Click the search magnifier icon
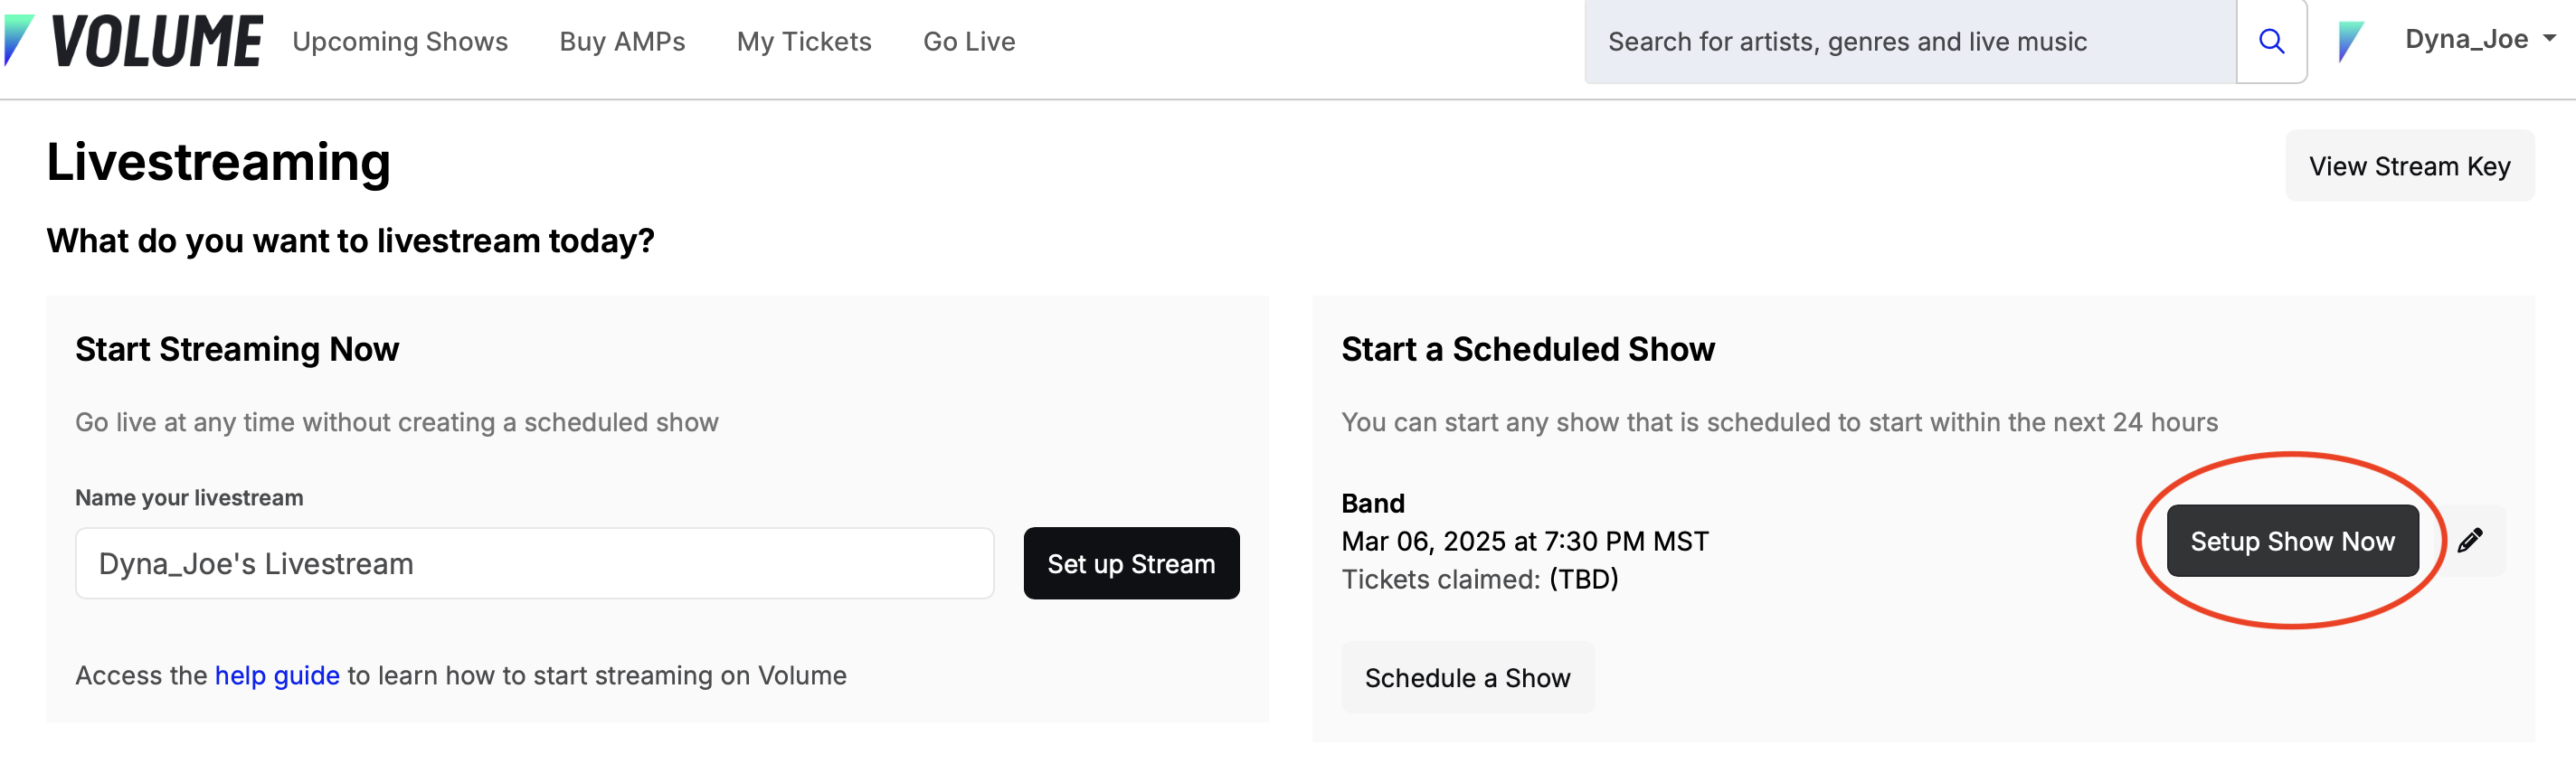The width and height of the screenshot is (2576, 764). point(2271,41)
